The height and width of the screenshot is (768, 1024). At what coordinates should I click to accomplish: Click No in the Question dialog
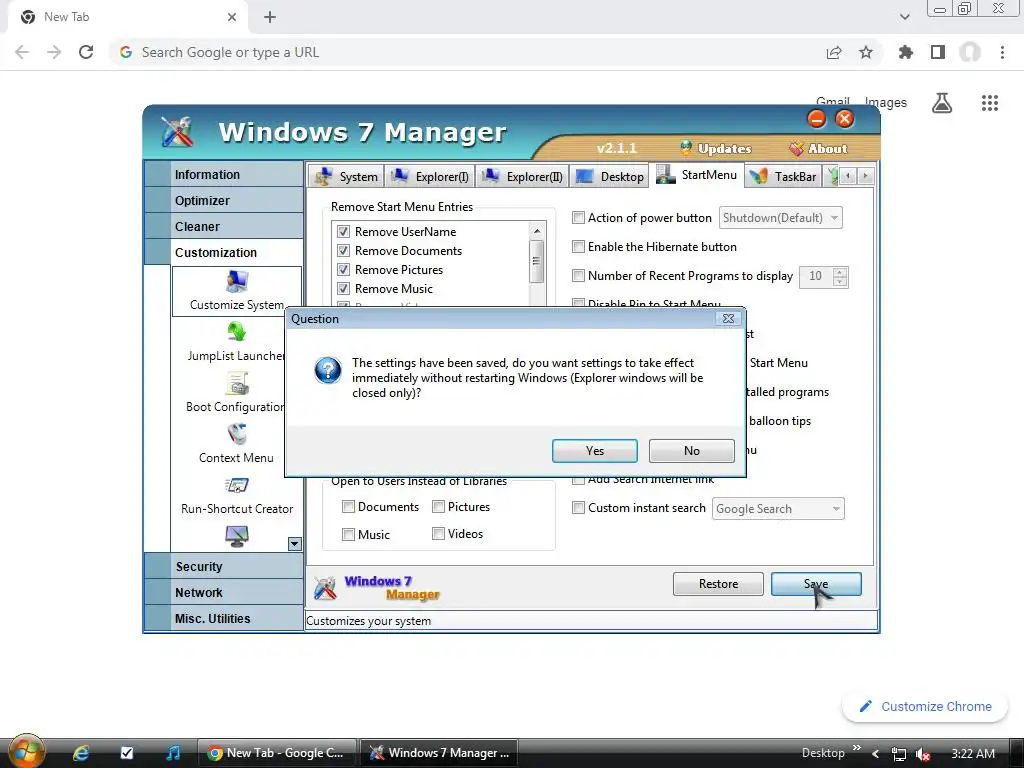(692, 451)
